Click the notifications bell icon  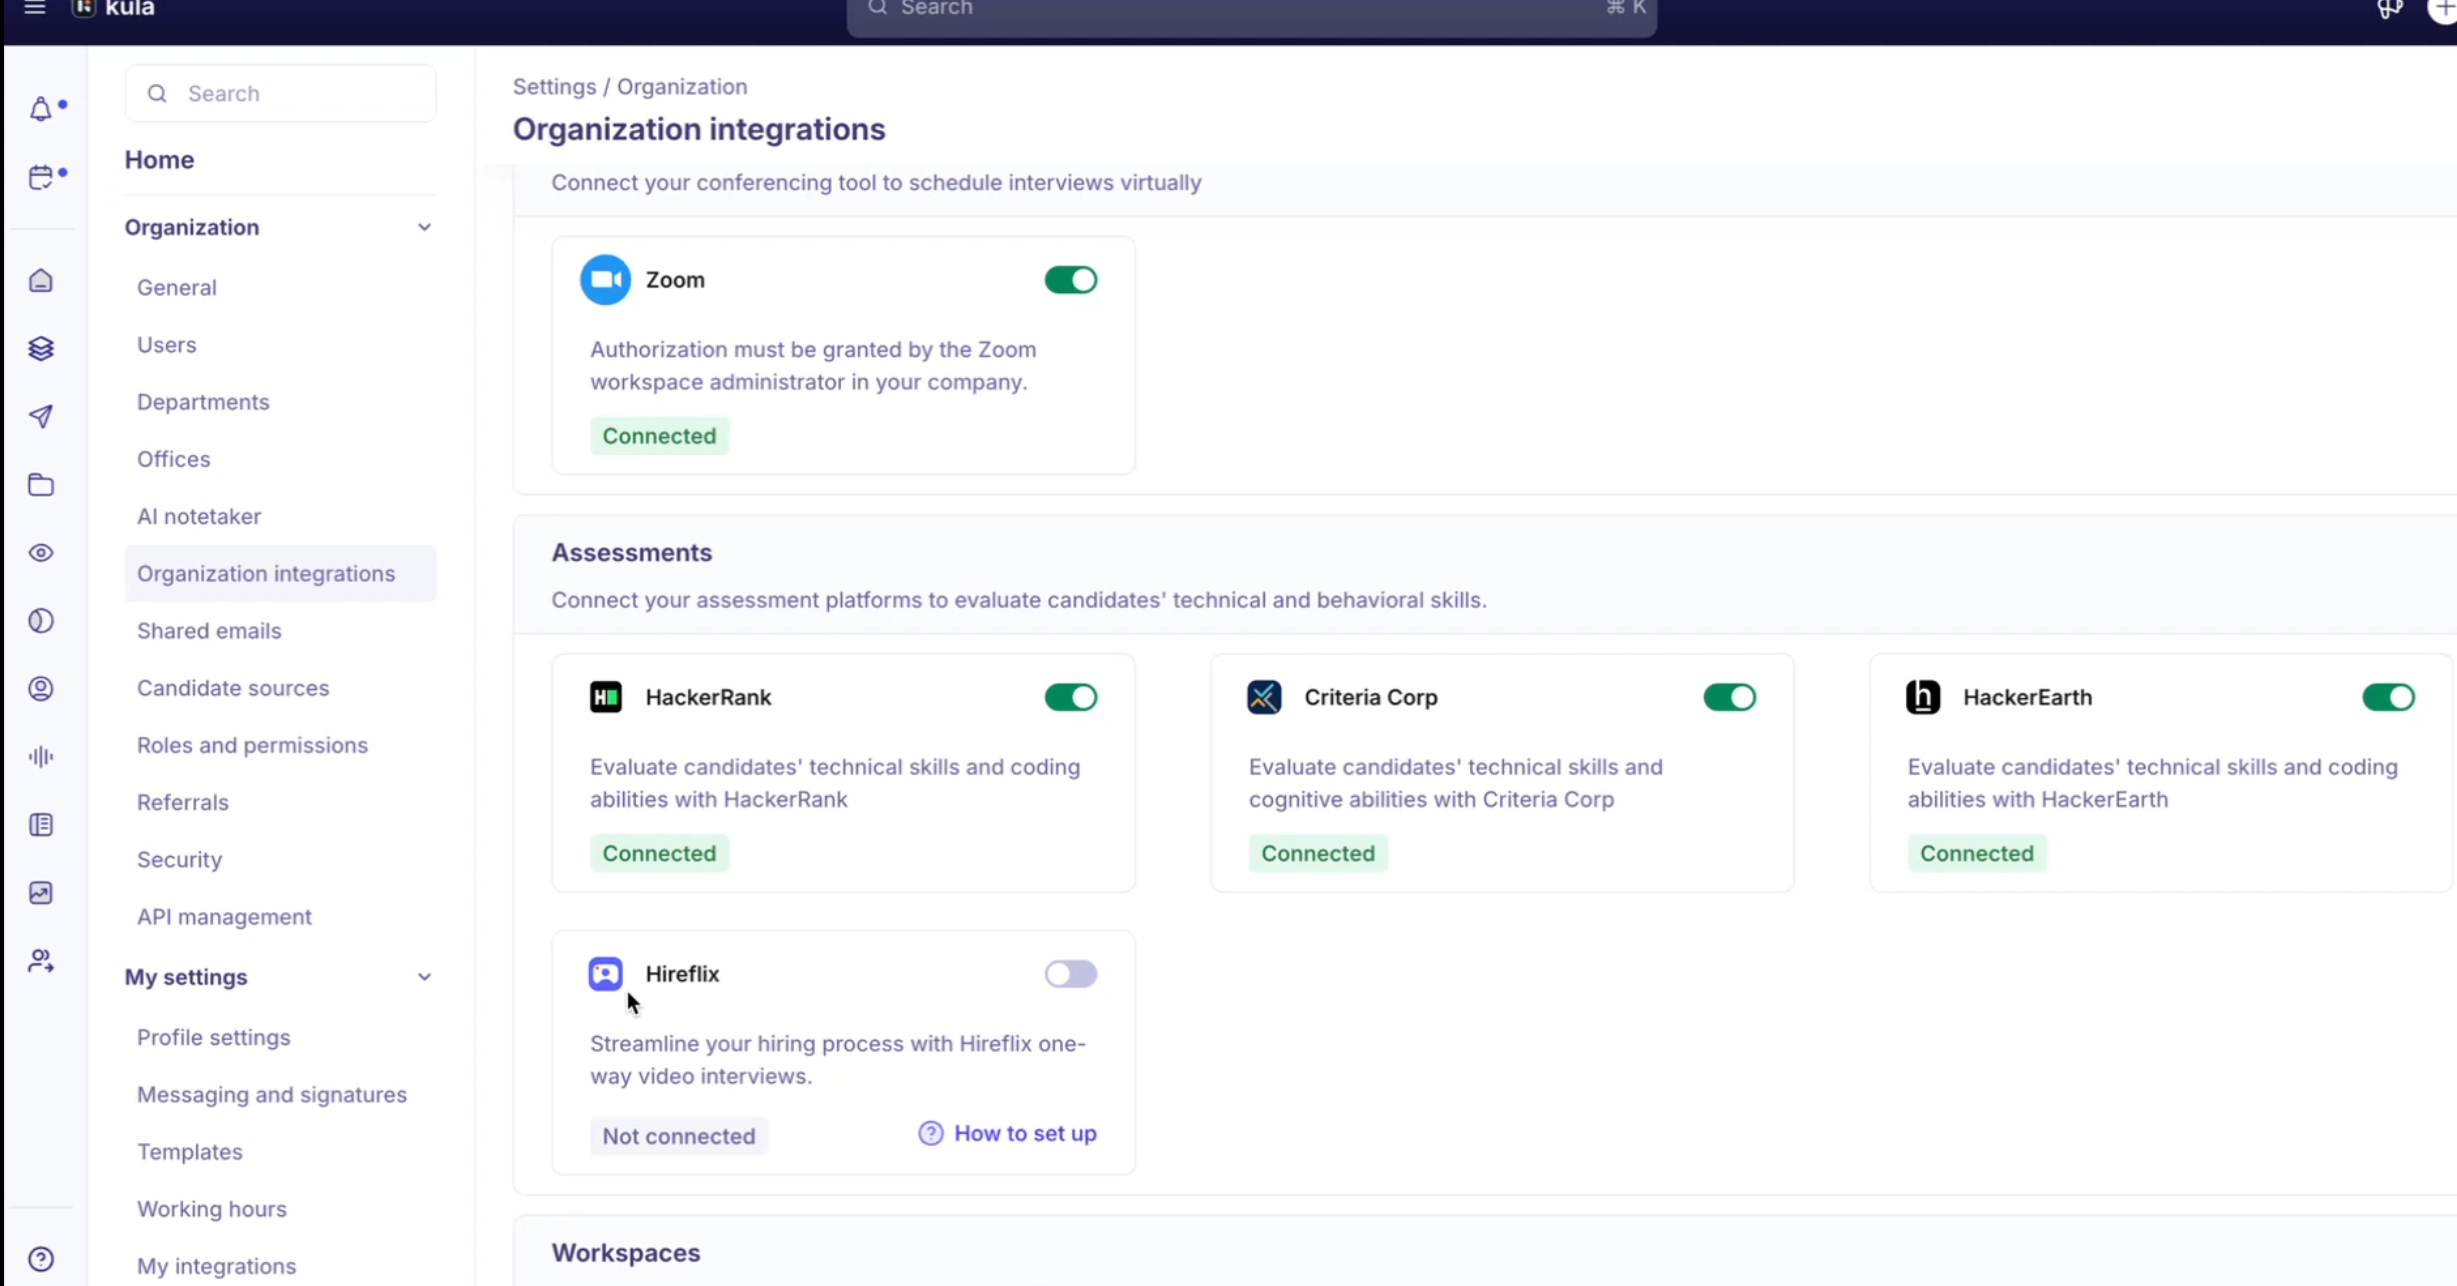(x=40, y=108)
